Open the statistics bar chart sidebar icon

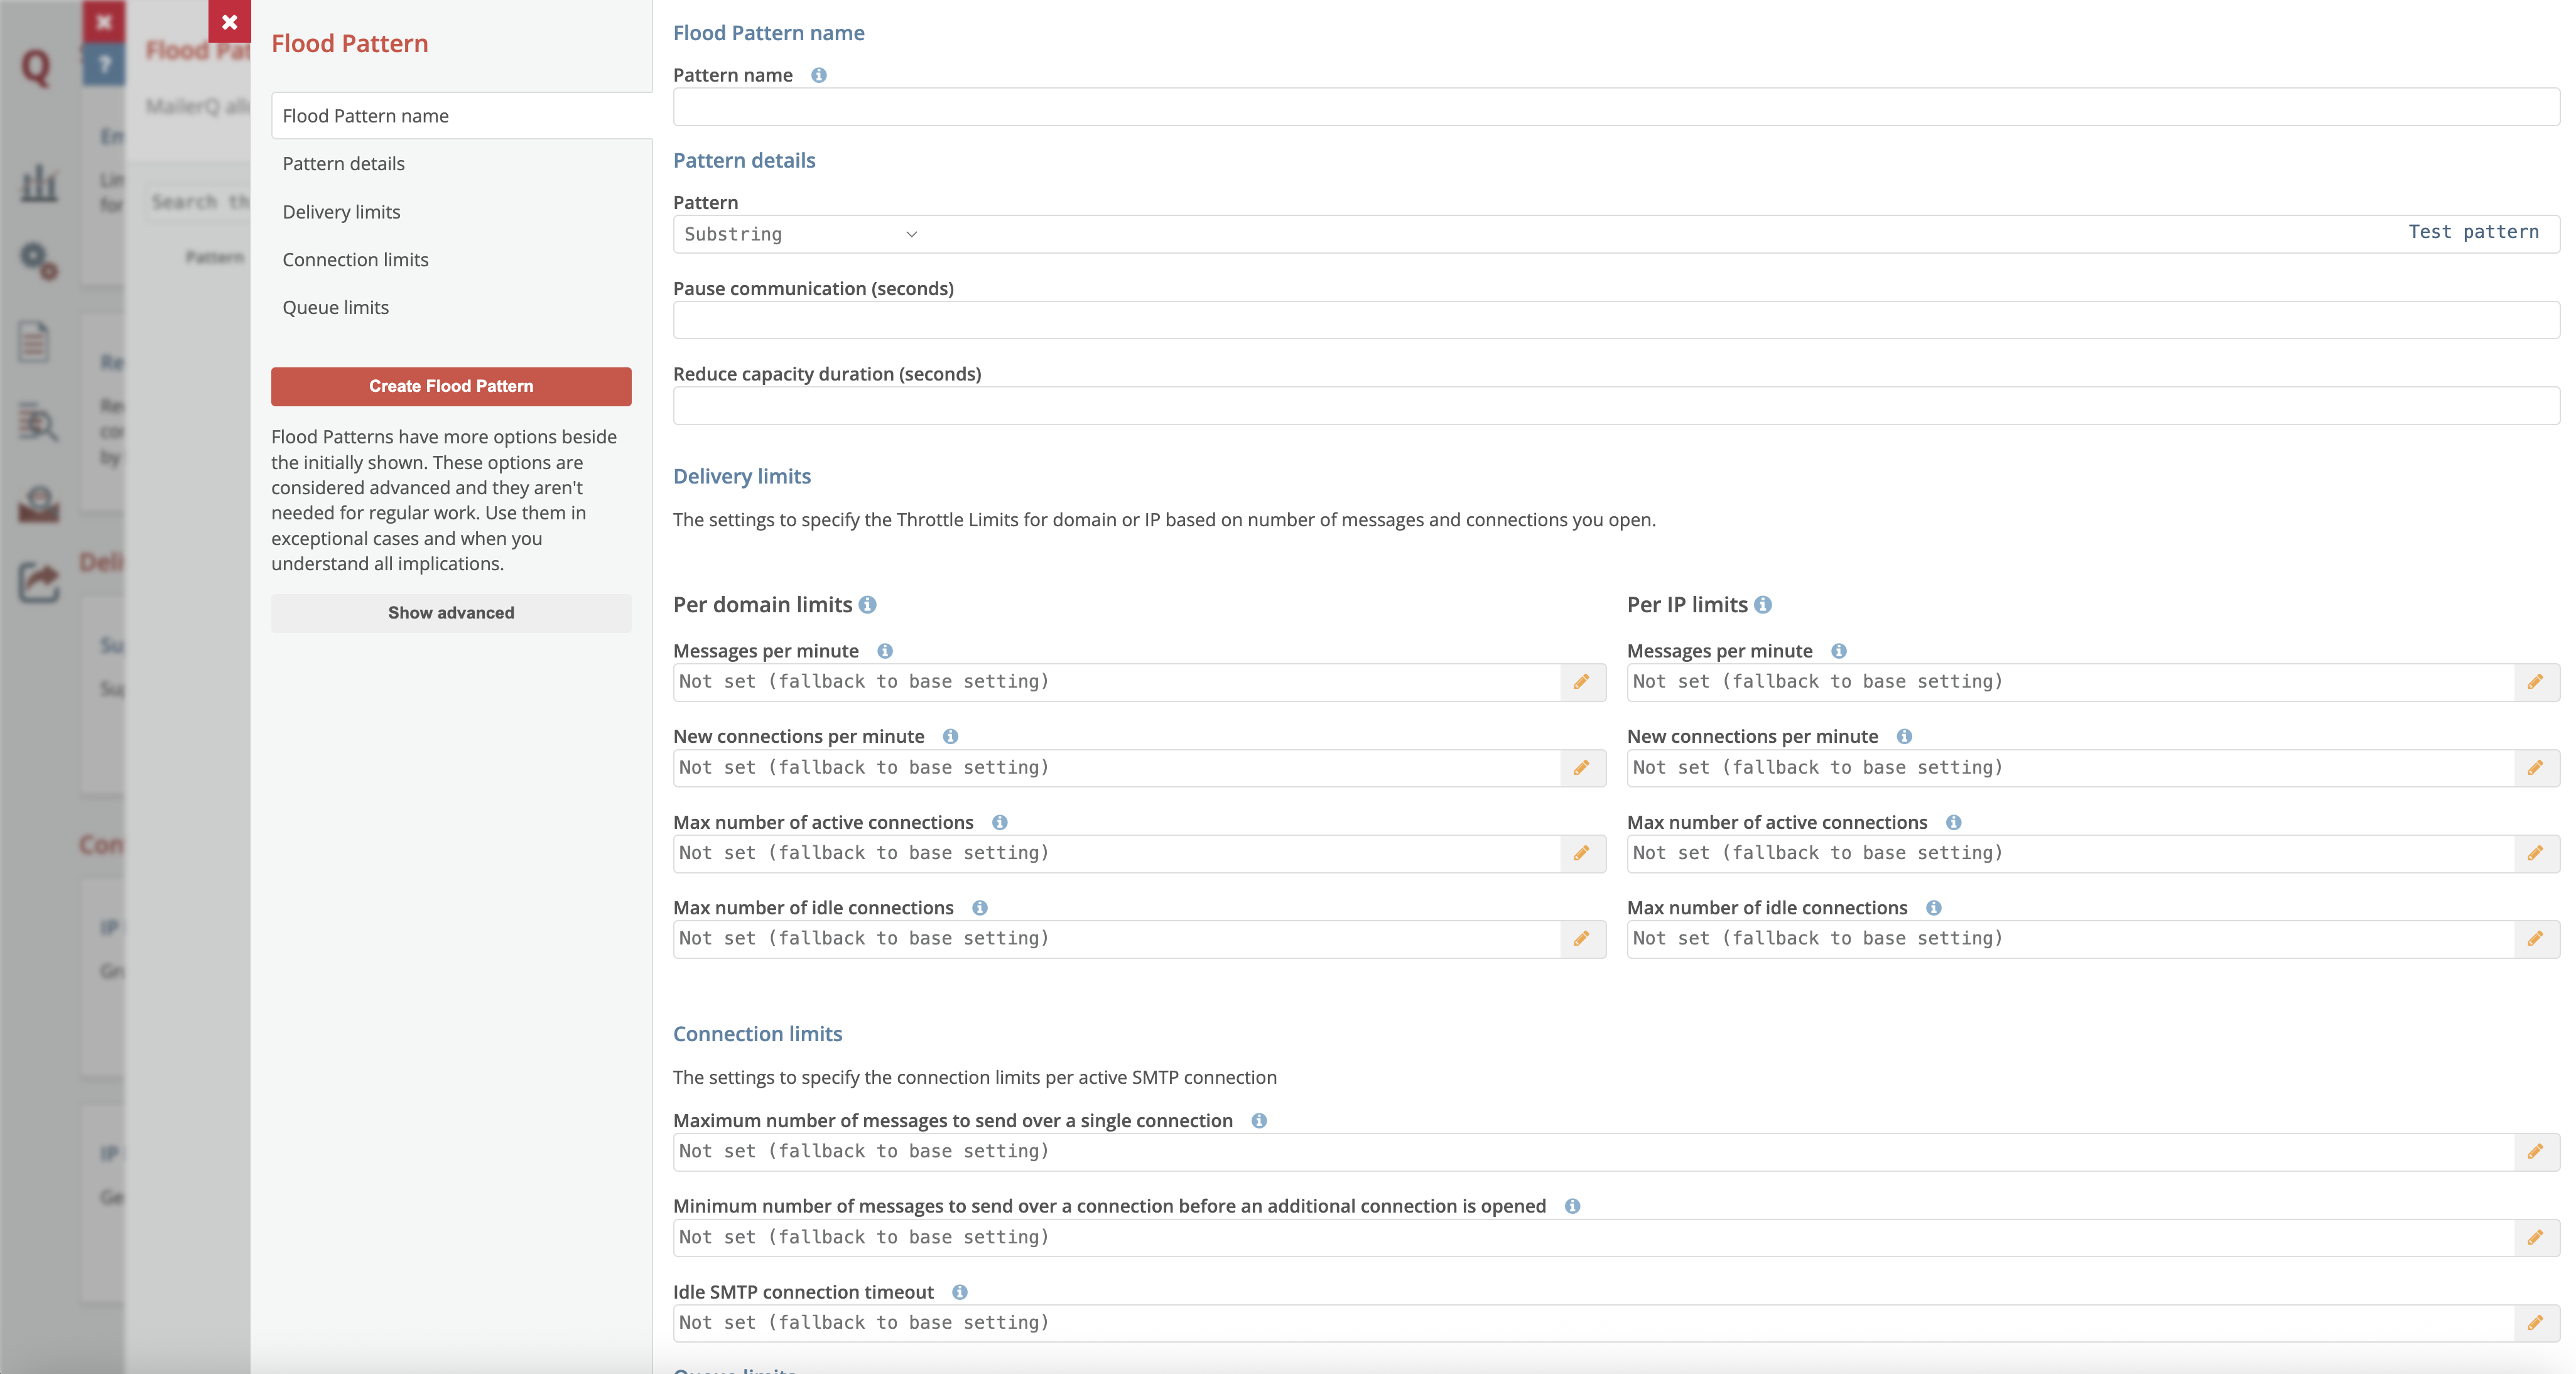39,183
